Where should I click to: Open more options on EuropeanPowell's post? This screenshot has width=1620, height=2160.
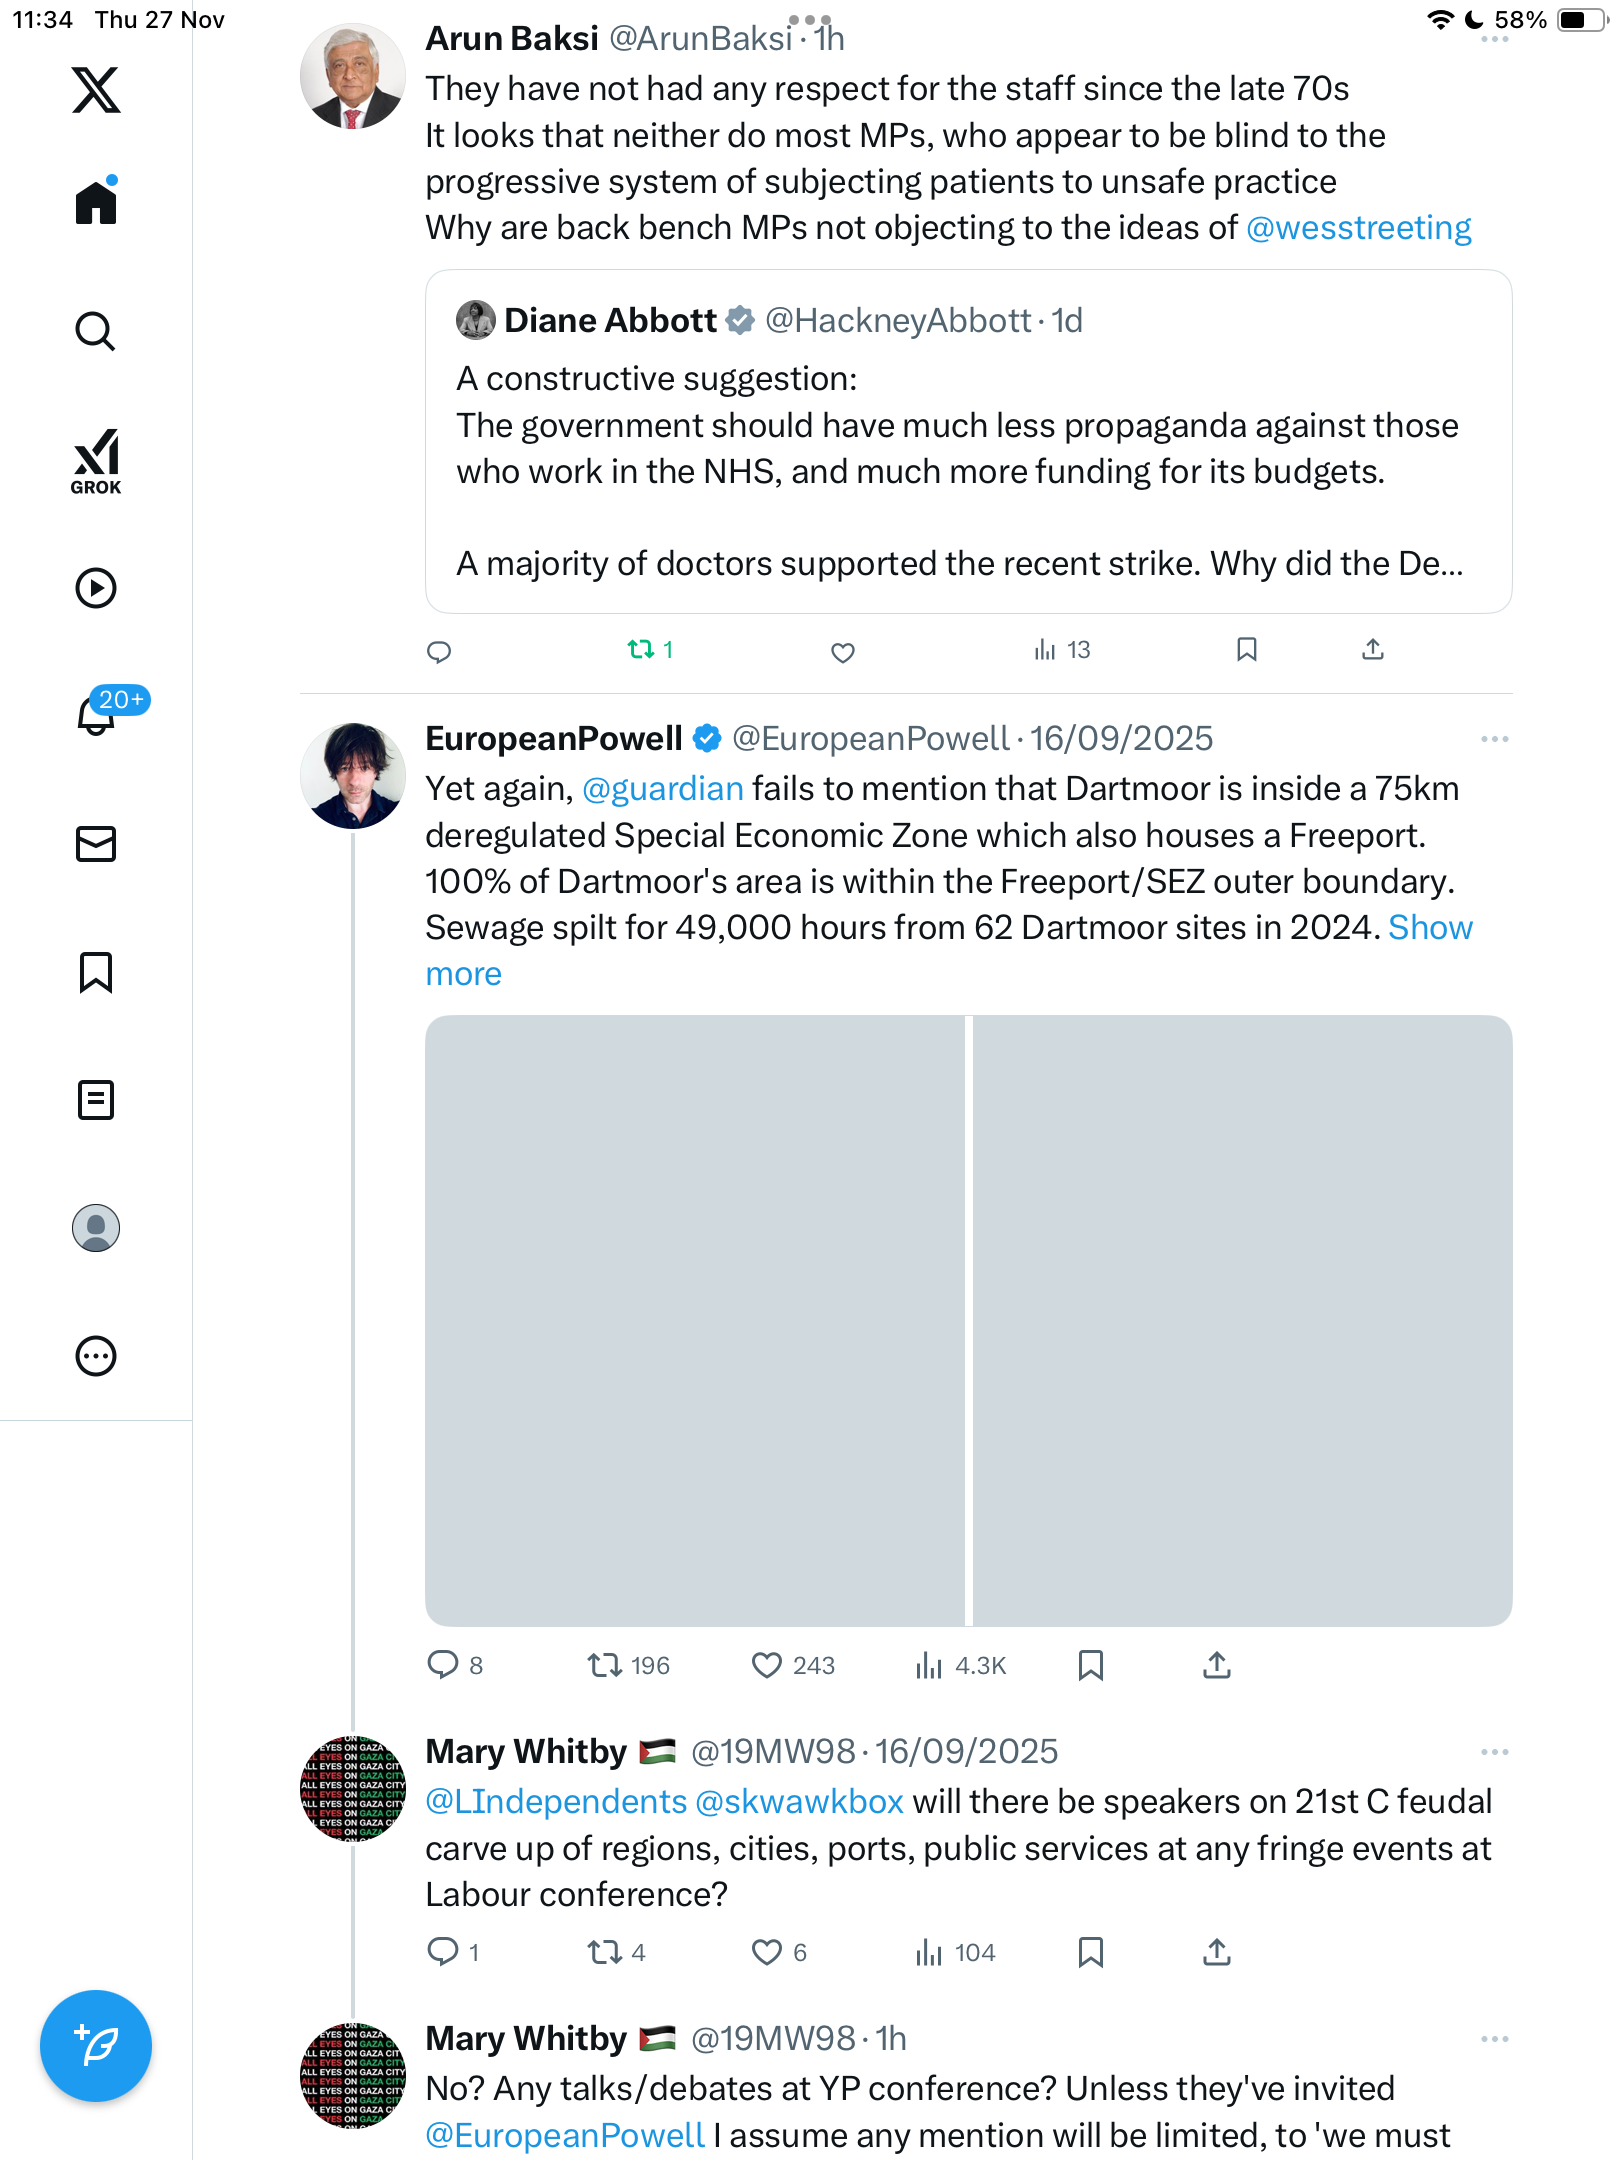(1494, 739)
